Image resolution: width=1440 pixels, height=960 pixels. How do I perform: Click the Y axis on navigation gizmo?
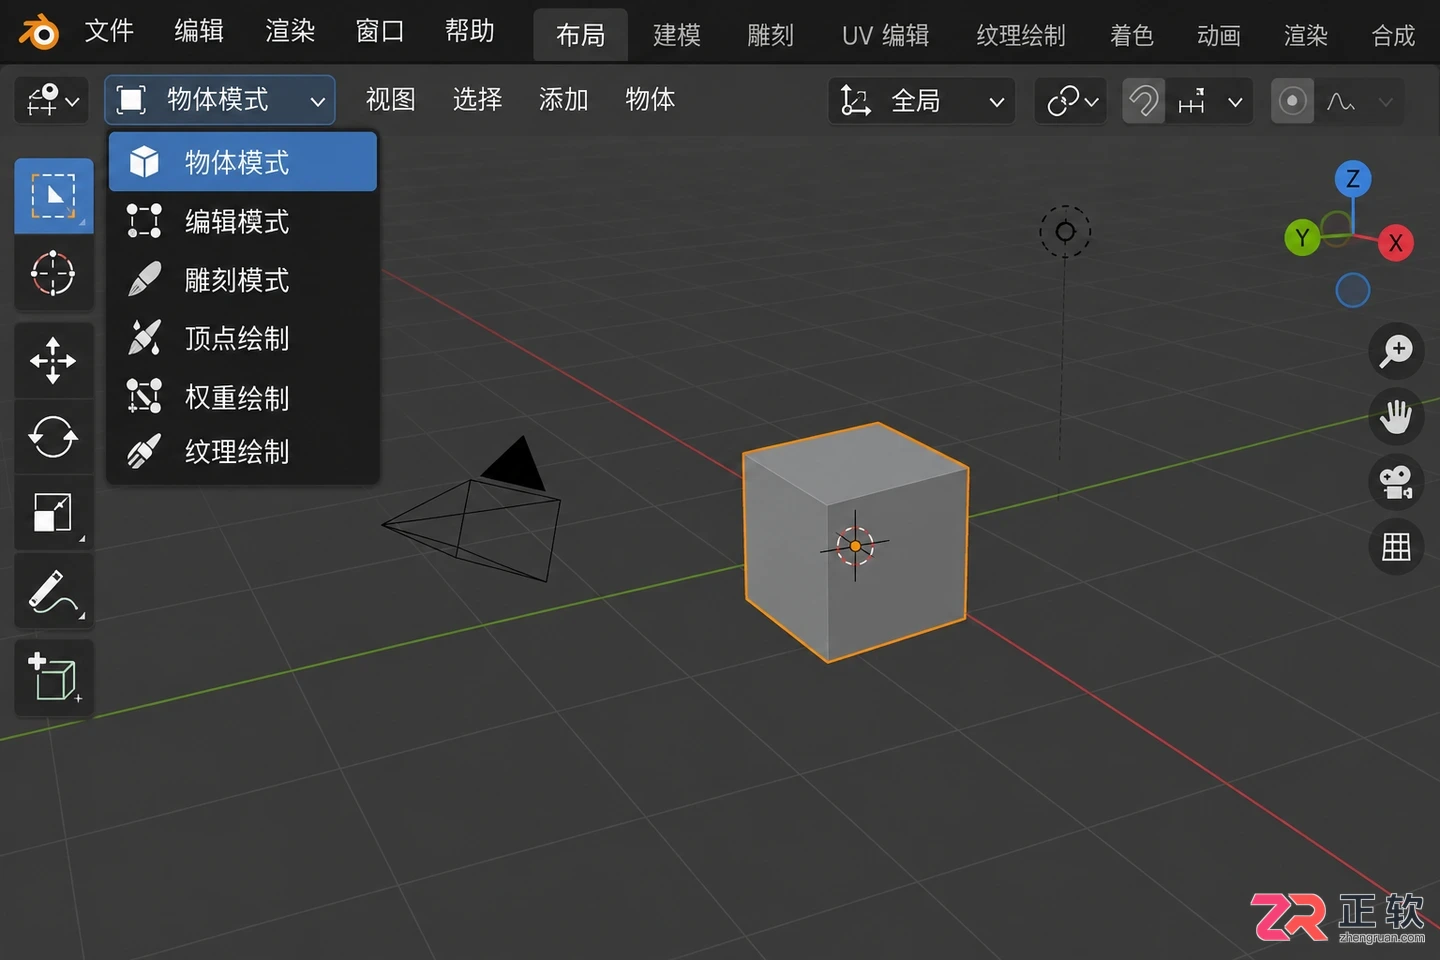pos(1302,238)
